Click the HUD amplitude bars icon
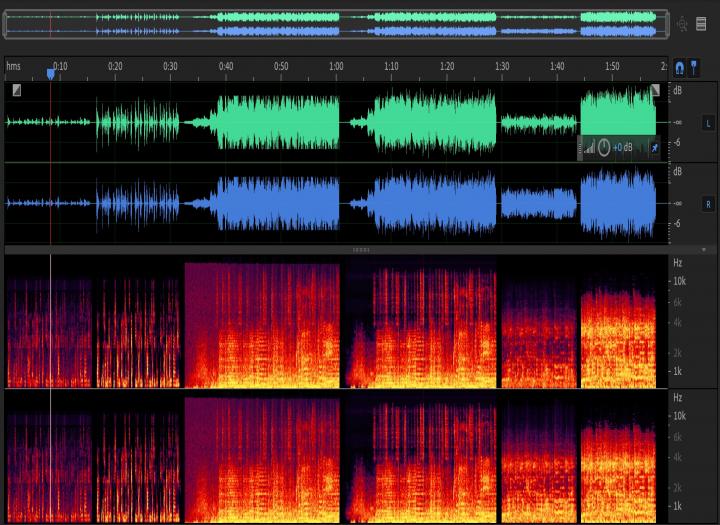 pyautogui.click(x=589, y=148)
